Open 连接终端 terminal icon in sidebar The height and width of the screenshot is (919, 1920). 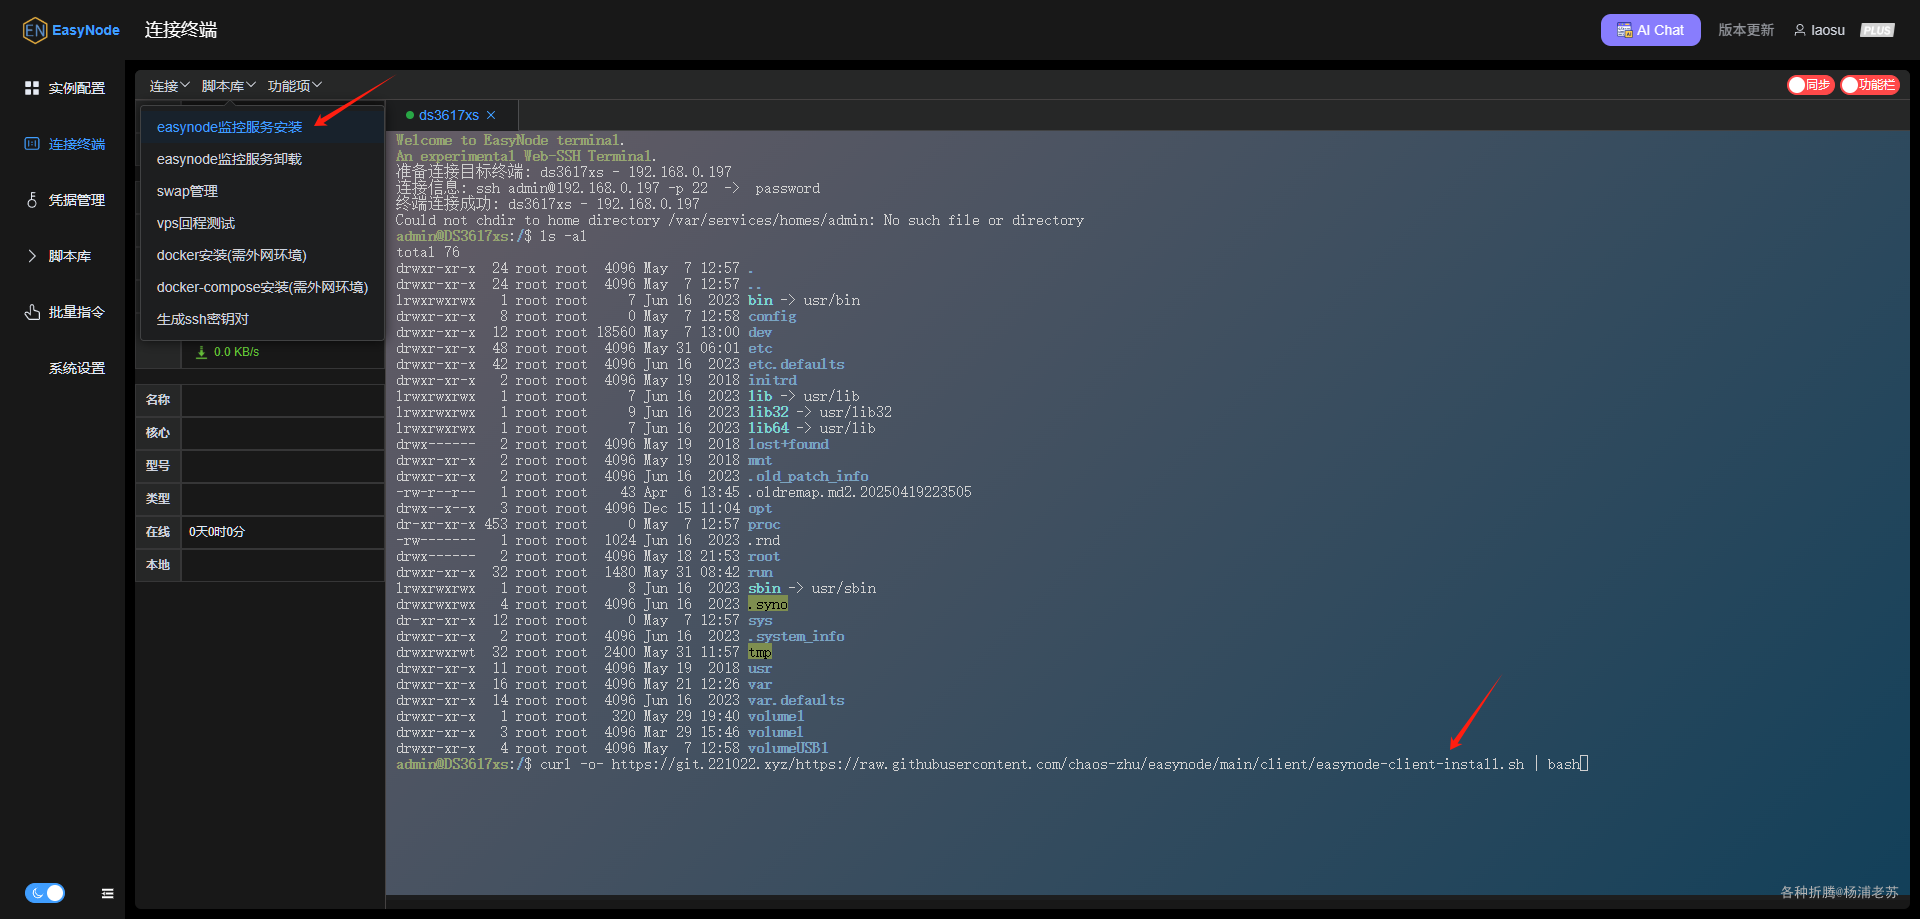[32, 144]
